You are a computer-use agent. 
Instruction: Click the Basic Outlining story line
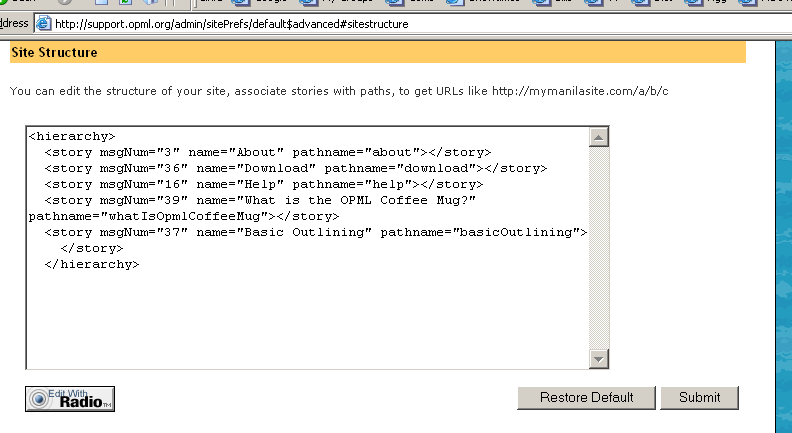coord(315,232)
